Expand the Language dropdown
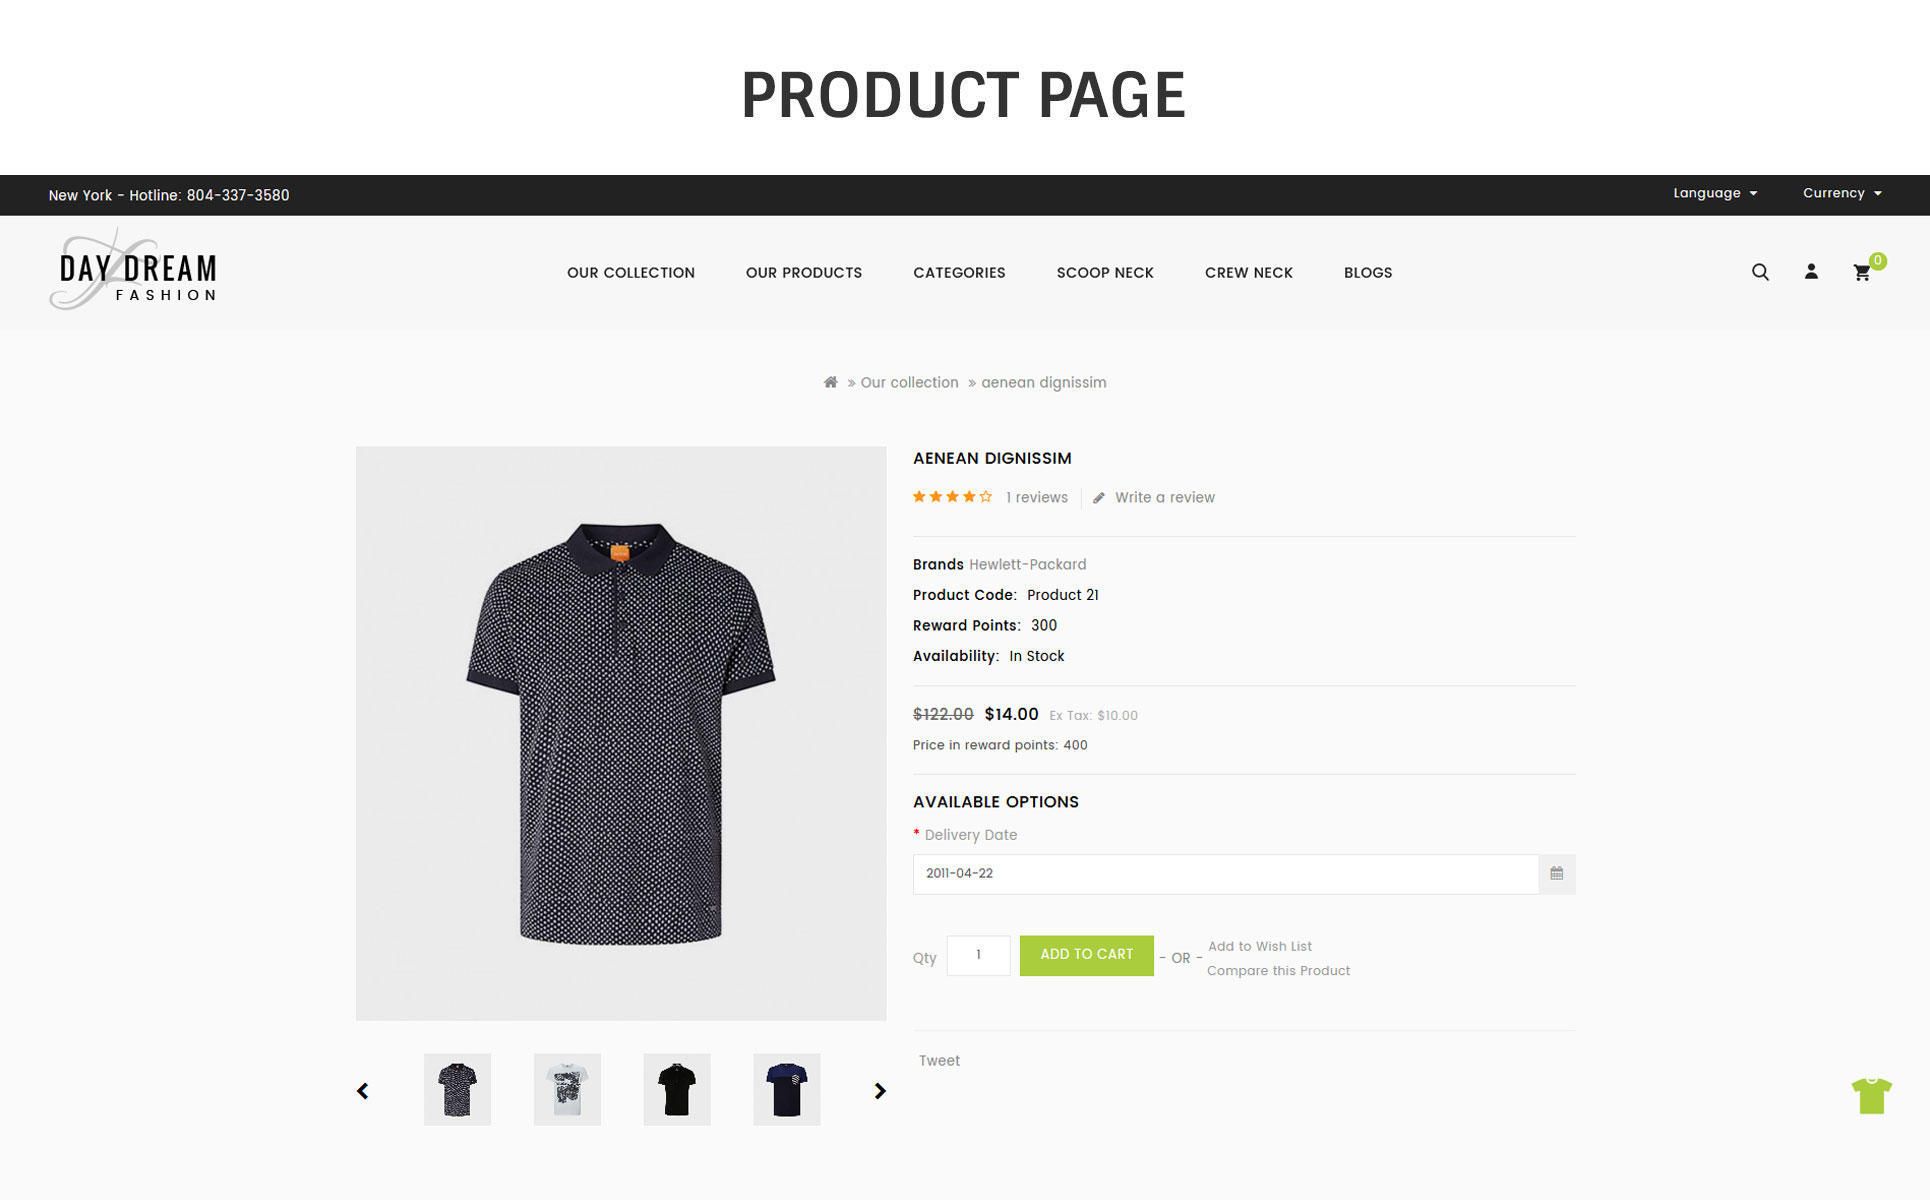Screen dimensions: 1930x1200 click(x=1715, y=193)
